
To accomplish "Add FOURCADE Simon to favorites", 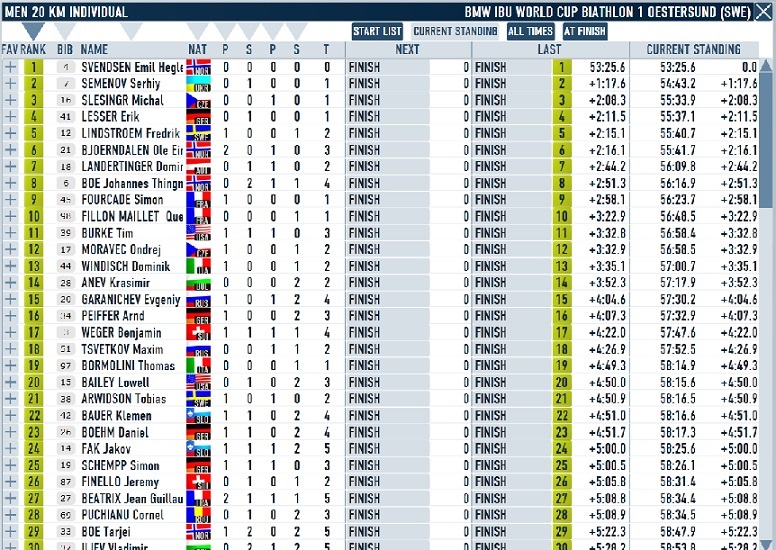I will coord(10,200).
